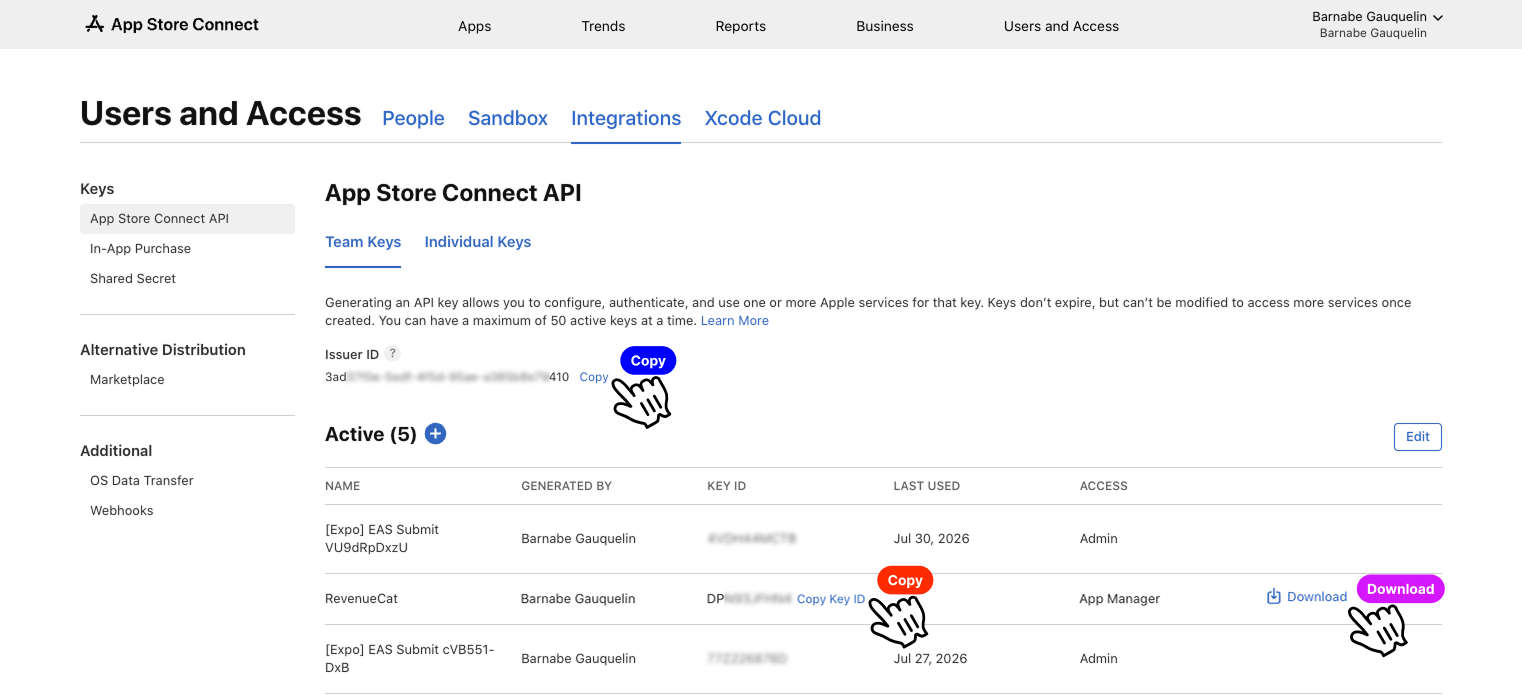Click the Jul 27, 2026 last used date
This screenshot has height=695, width=1522.
pyautogui.click(x=931, y=659)
